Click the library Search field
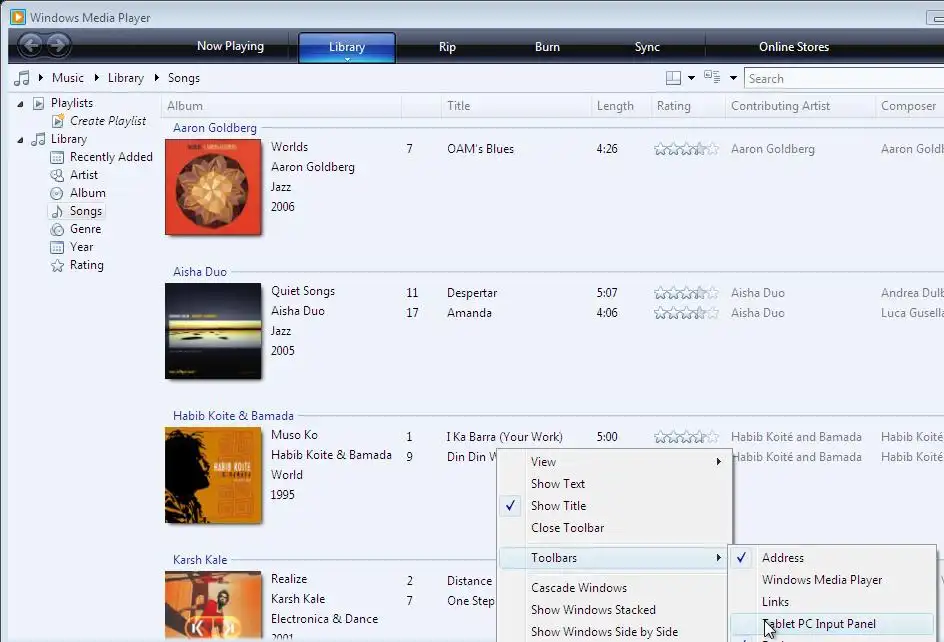944x642 pixels. 844,78
